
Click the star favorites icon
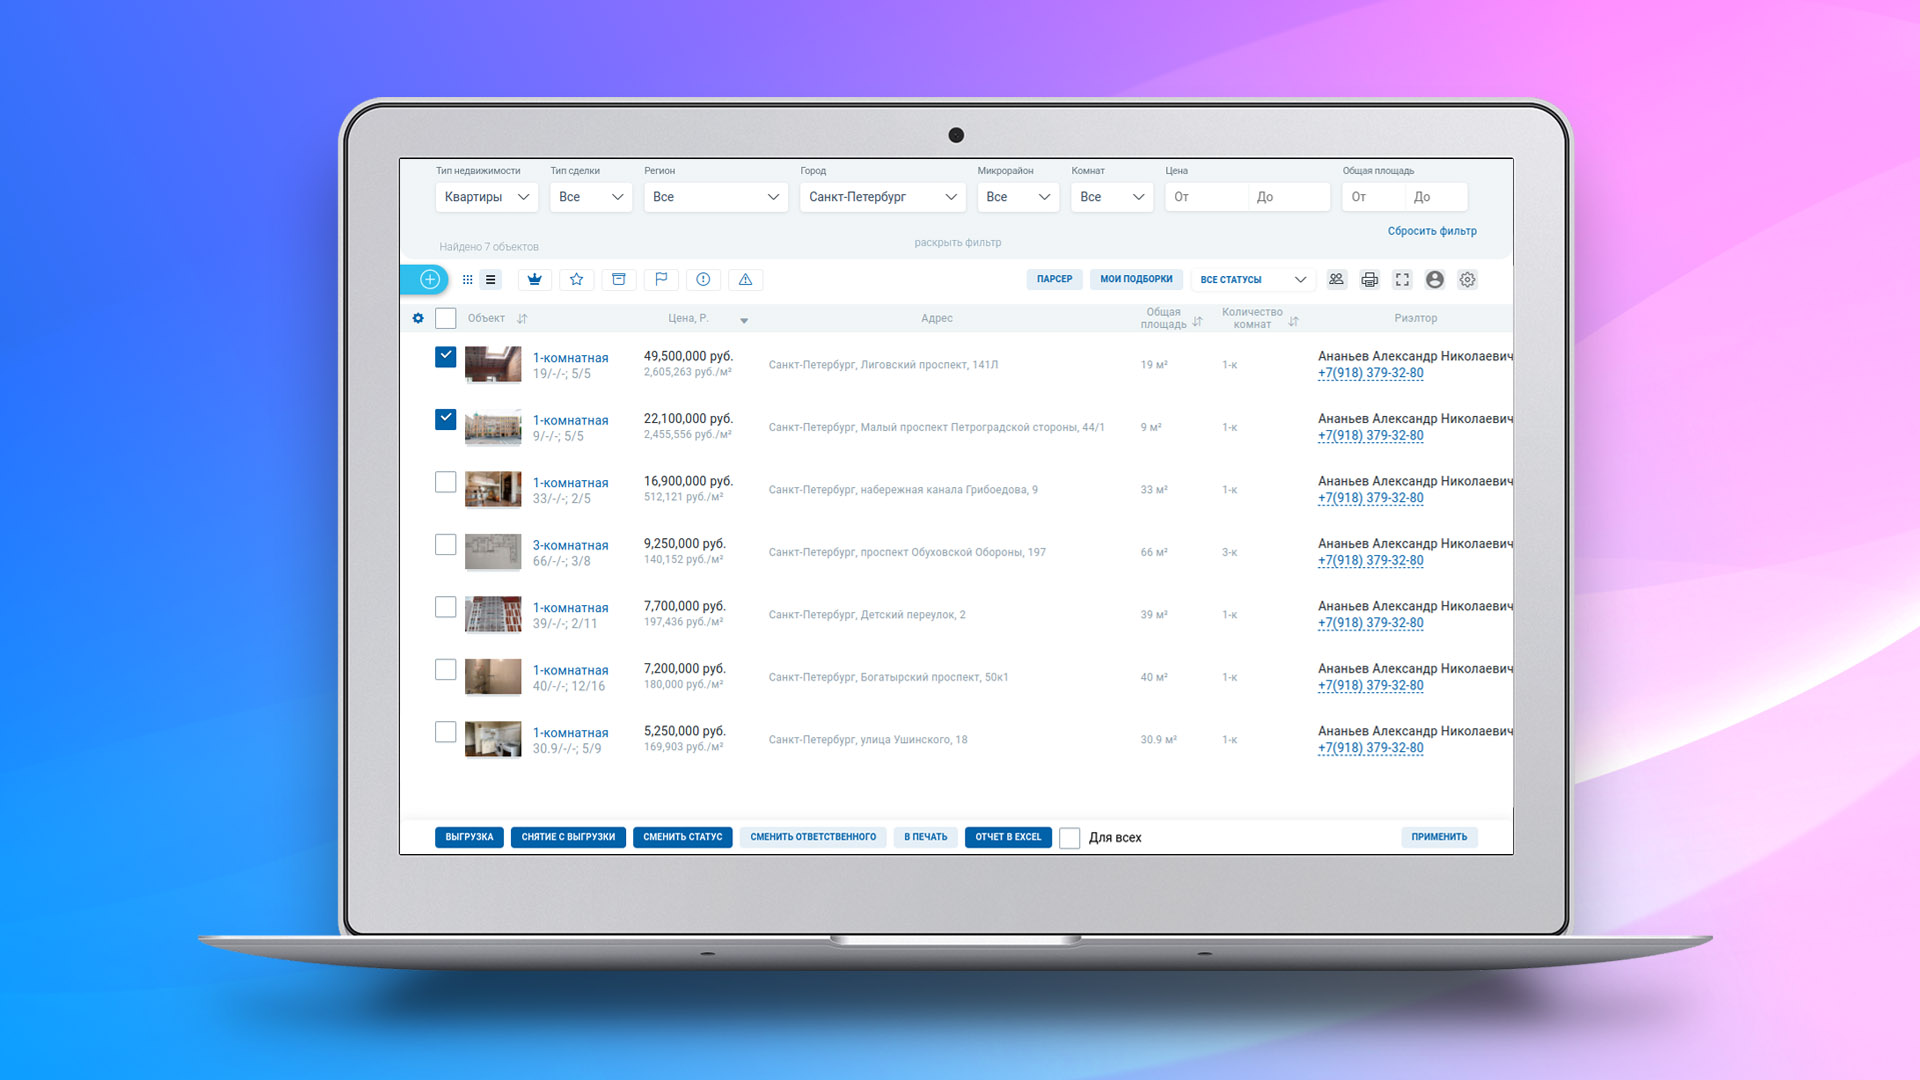click(577, 280)
